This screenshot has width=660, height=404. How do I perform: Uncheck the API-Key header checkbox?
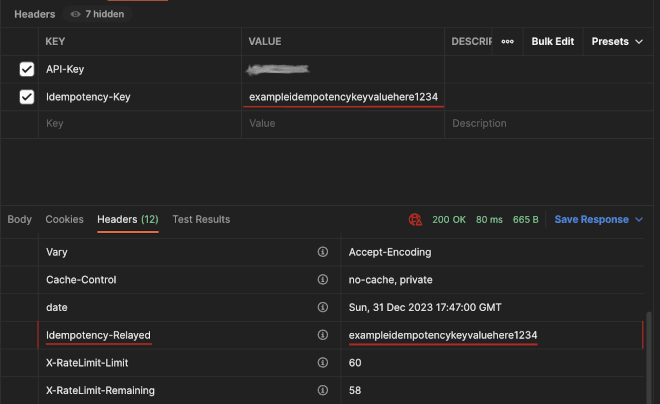pos(27,70)
